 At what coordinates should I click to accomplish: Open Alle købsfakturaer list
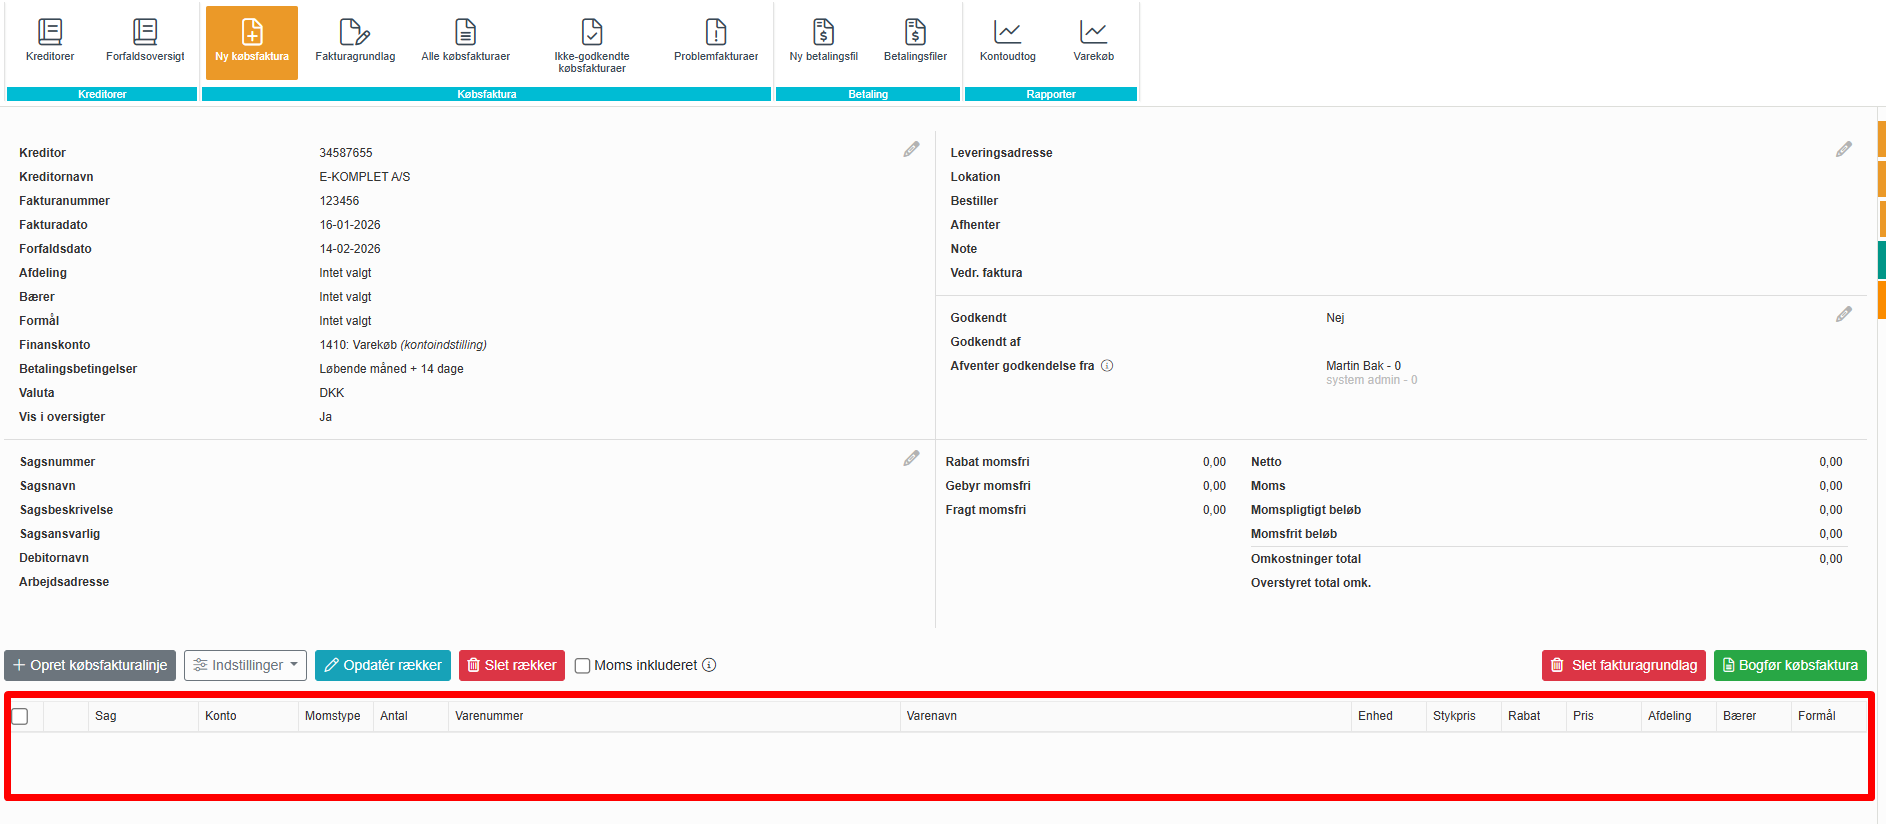point(465,41)
